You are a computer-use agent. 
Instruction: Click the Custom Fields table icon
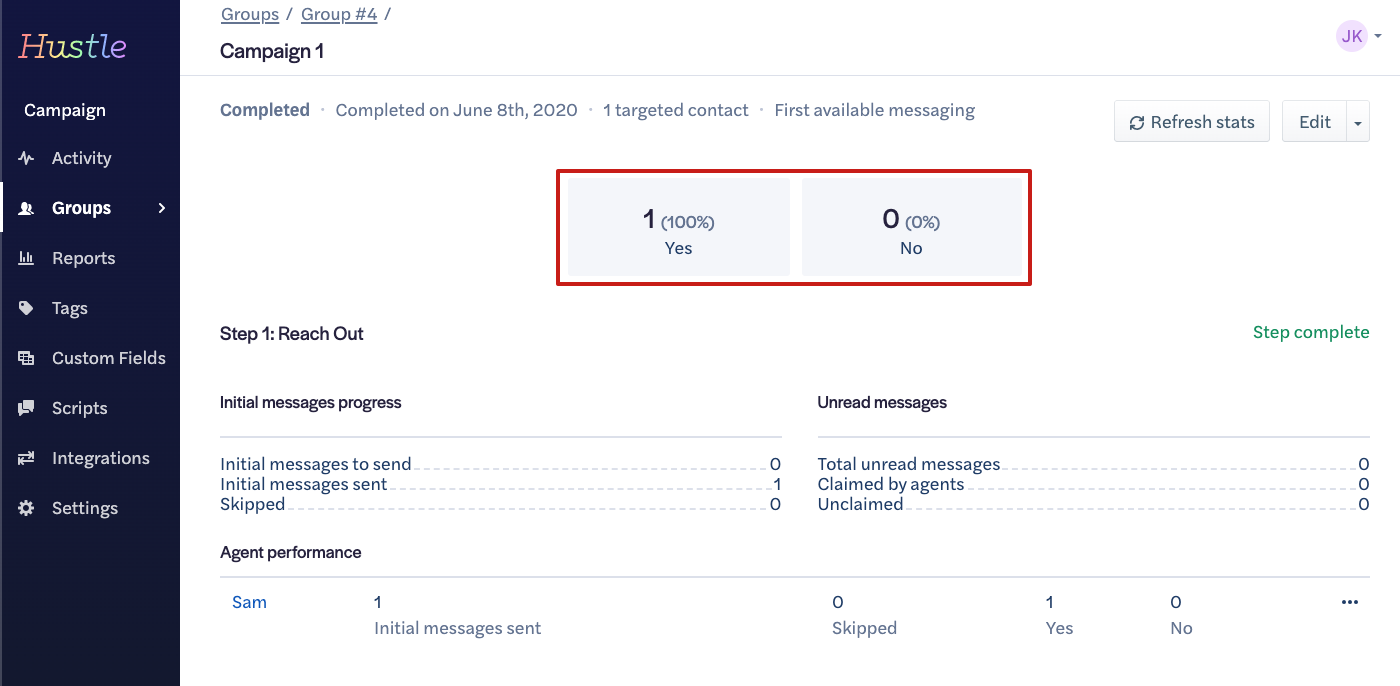pyautogui.click(x=27, y=358)
